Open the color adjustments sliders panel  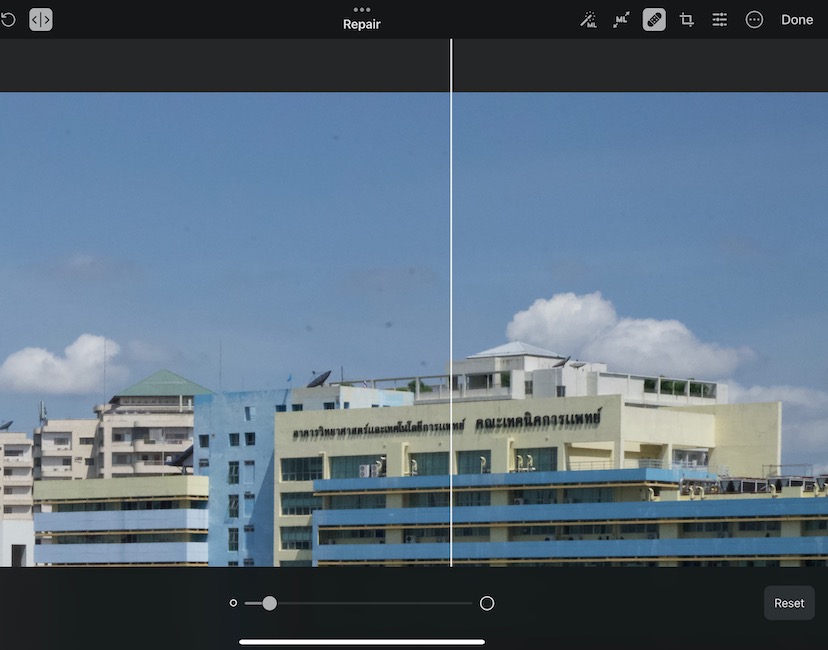(x=719, y=20)
